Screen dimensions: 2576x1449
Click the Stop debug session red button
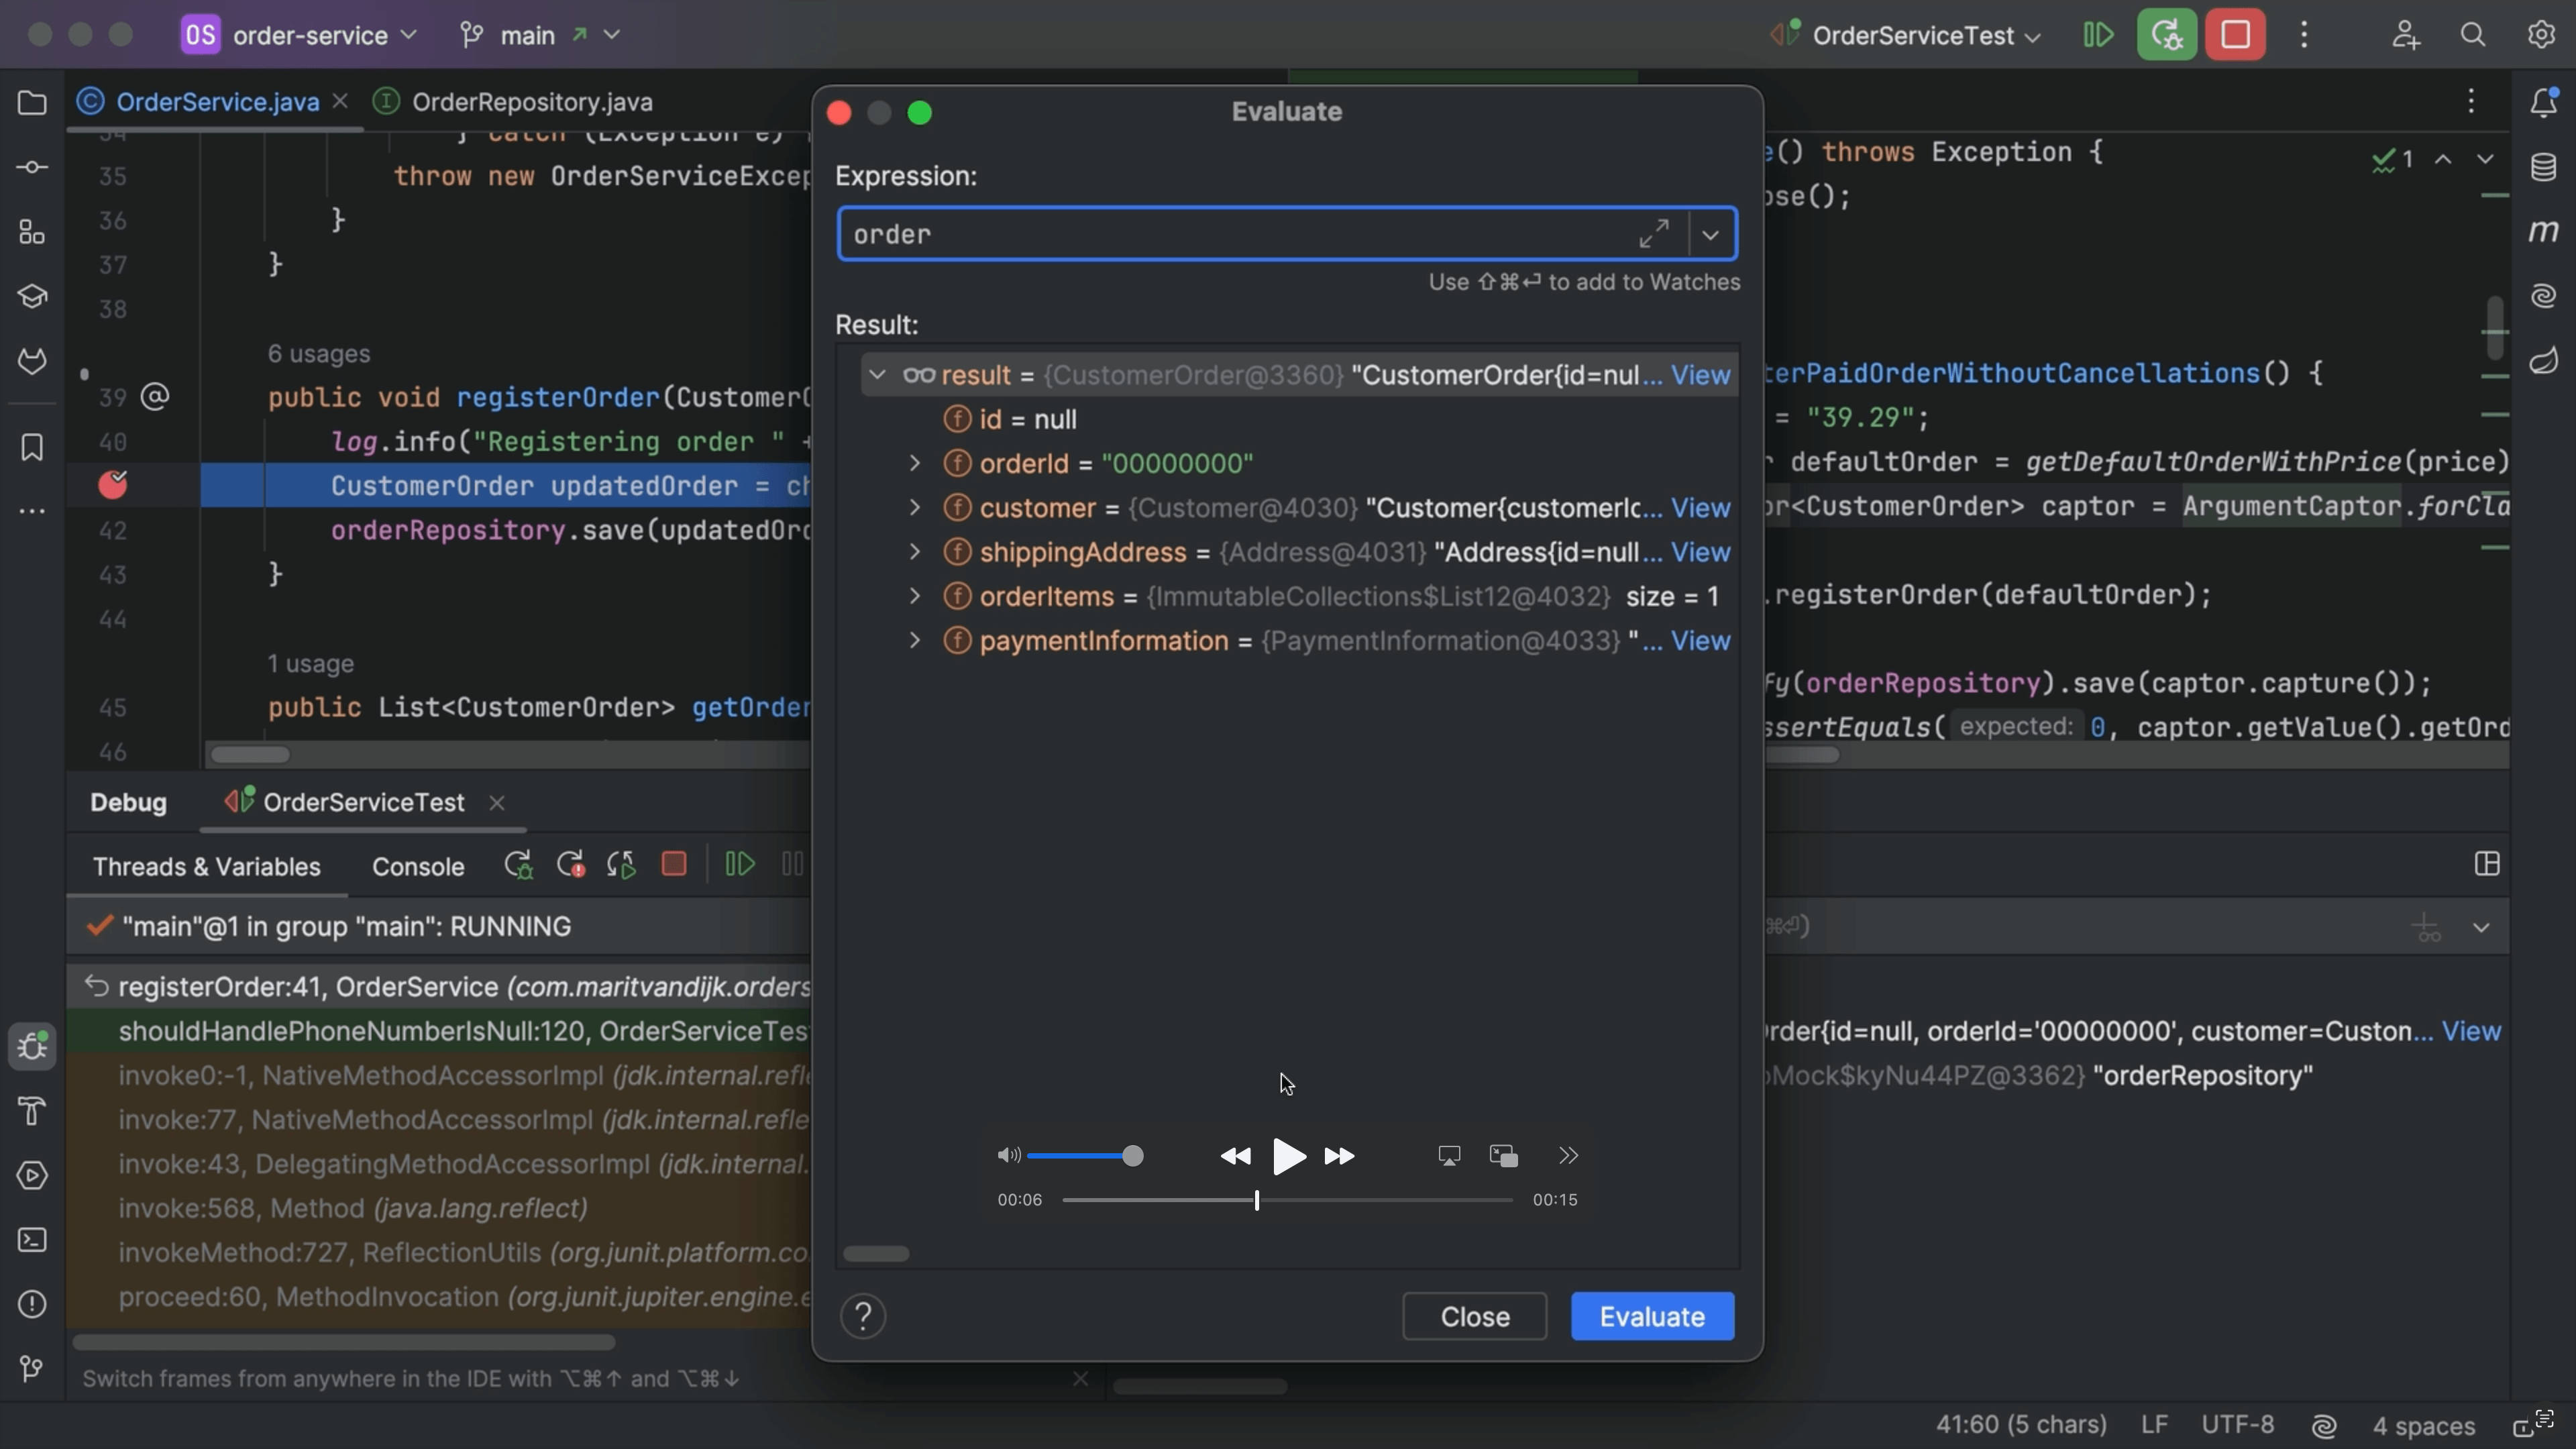(2235, 35)
